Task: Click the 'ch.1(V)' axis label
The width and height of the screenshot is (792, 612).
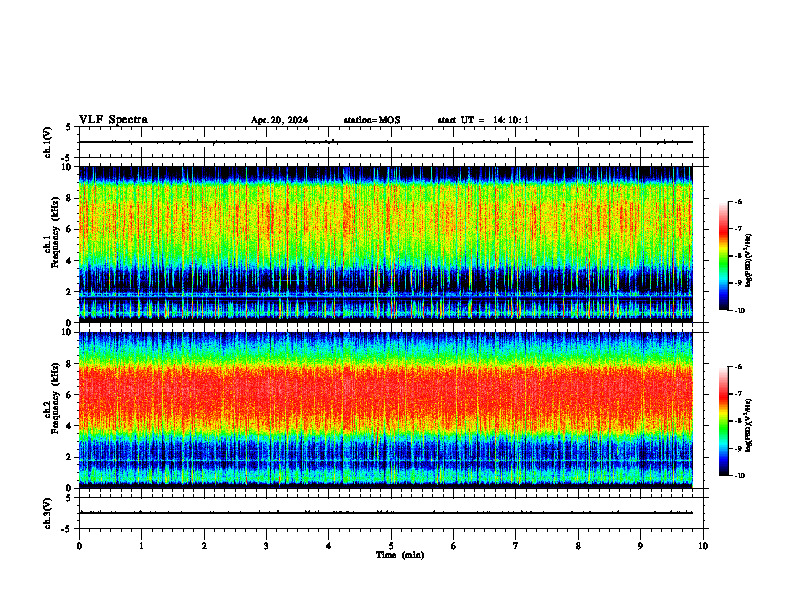Action: click(x=48, y=142)
